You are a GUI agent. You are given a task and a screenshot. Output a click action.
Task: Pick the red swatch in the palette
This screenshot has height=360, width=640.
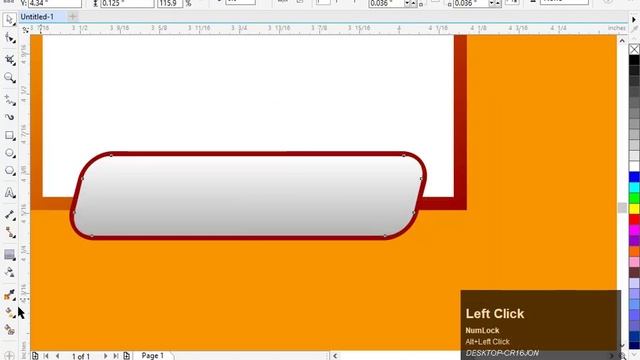coord(634,219)
